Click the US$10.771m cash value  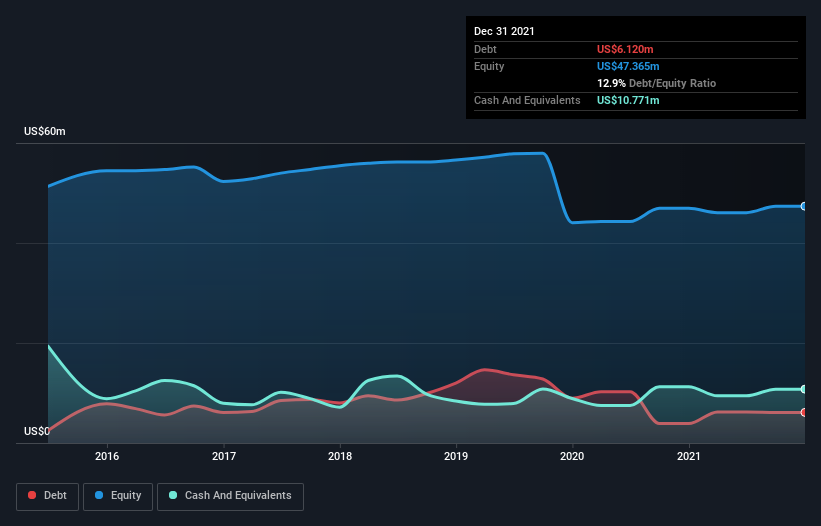(x=628, y=100)
